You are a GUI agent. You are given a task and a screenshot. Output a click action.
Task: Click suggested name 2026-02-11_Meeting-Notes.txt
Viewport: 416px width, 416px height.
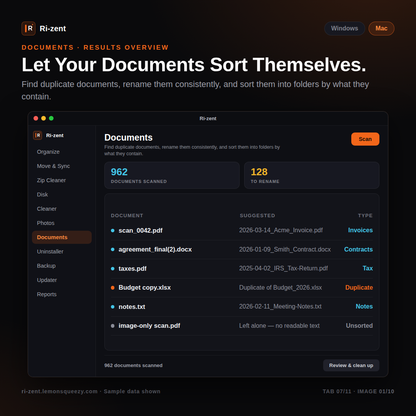(280, 307)
